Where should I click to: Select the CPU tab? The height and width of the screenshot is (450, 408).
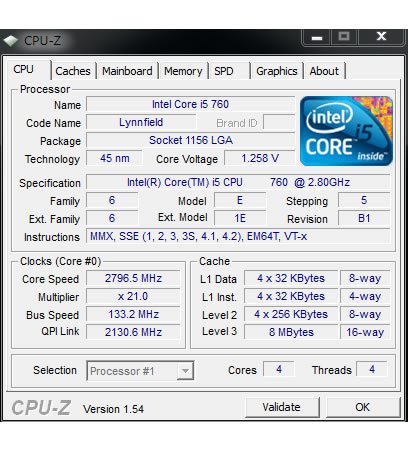(29, 70)
